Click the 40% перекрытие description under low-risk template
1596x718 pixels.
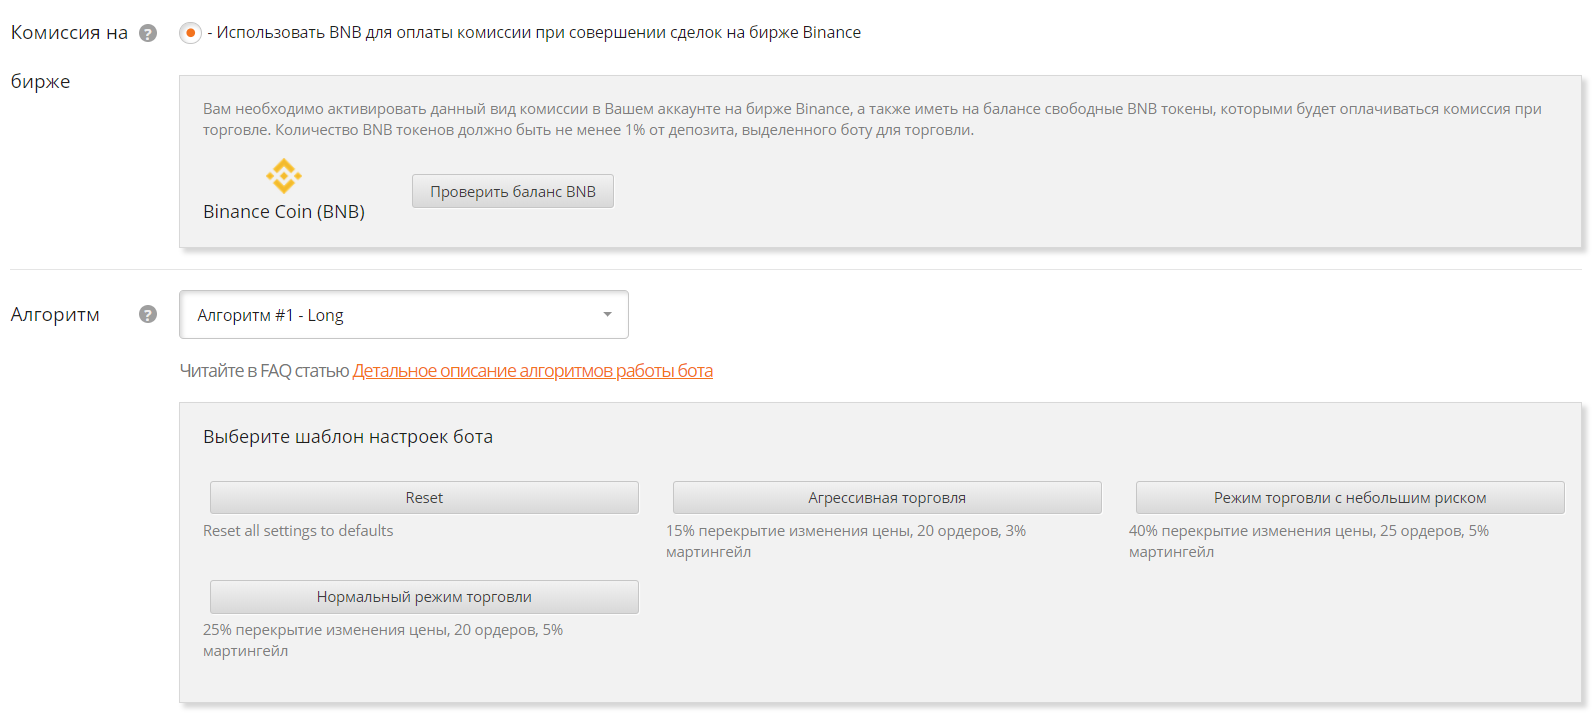(x=1308, y=541)
